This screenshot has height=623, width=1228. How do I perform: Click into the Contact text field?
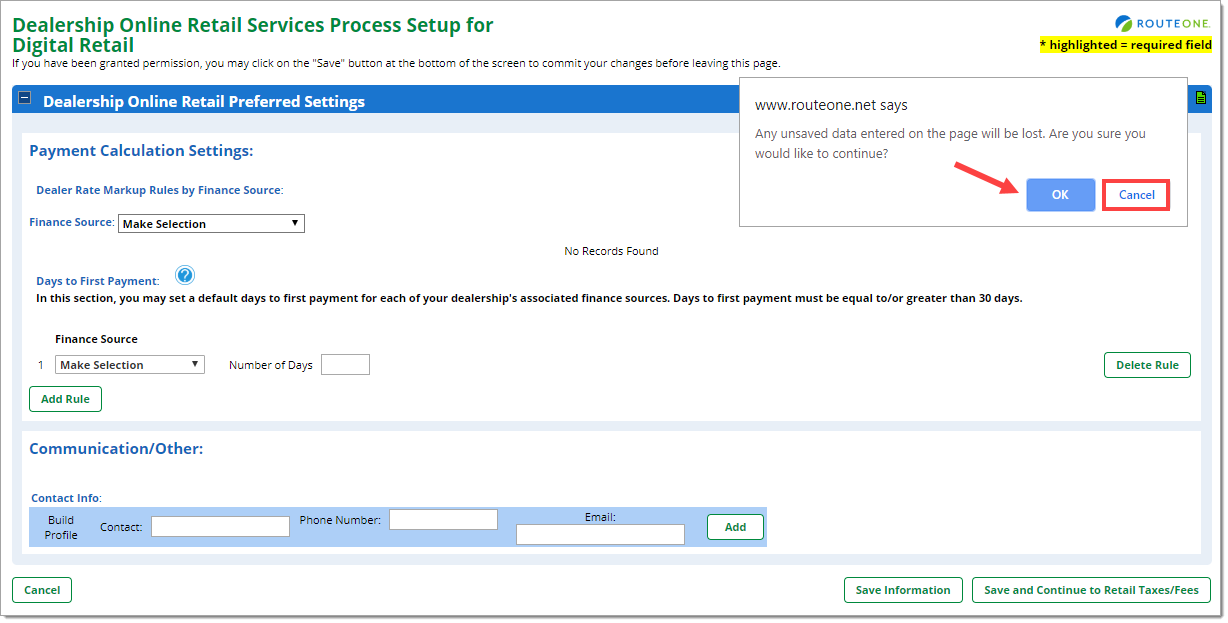tap(220, 526)
